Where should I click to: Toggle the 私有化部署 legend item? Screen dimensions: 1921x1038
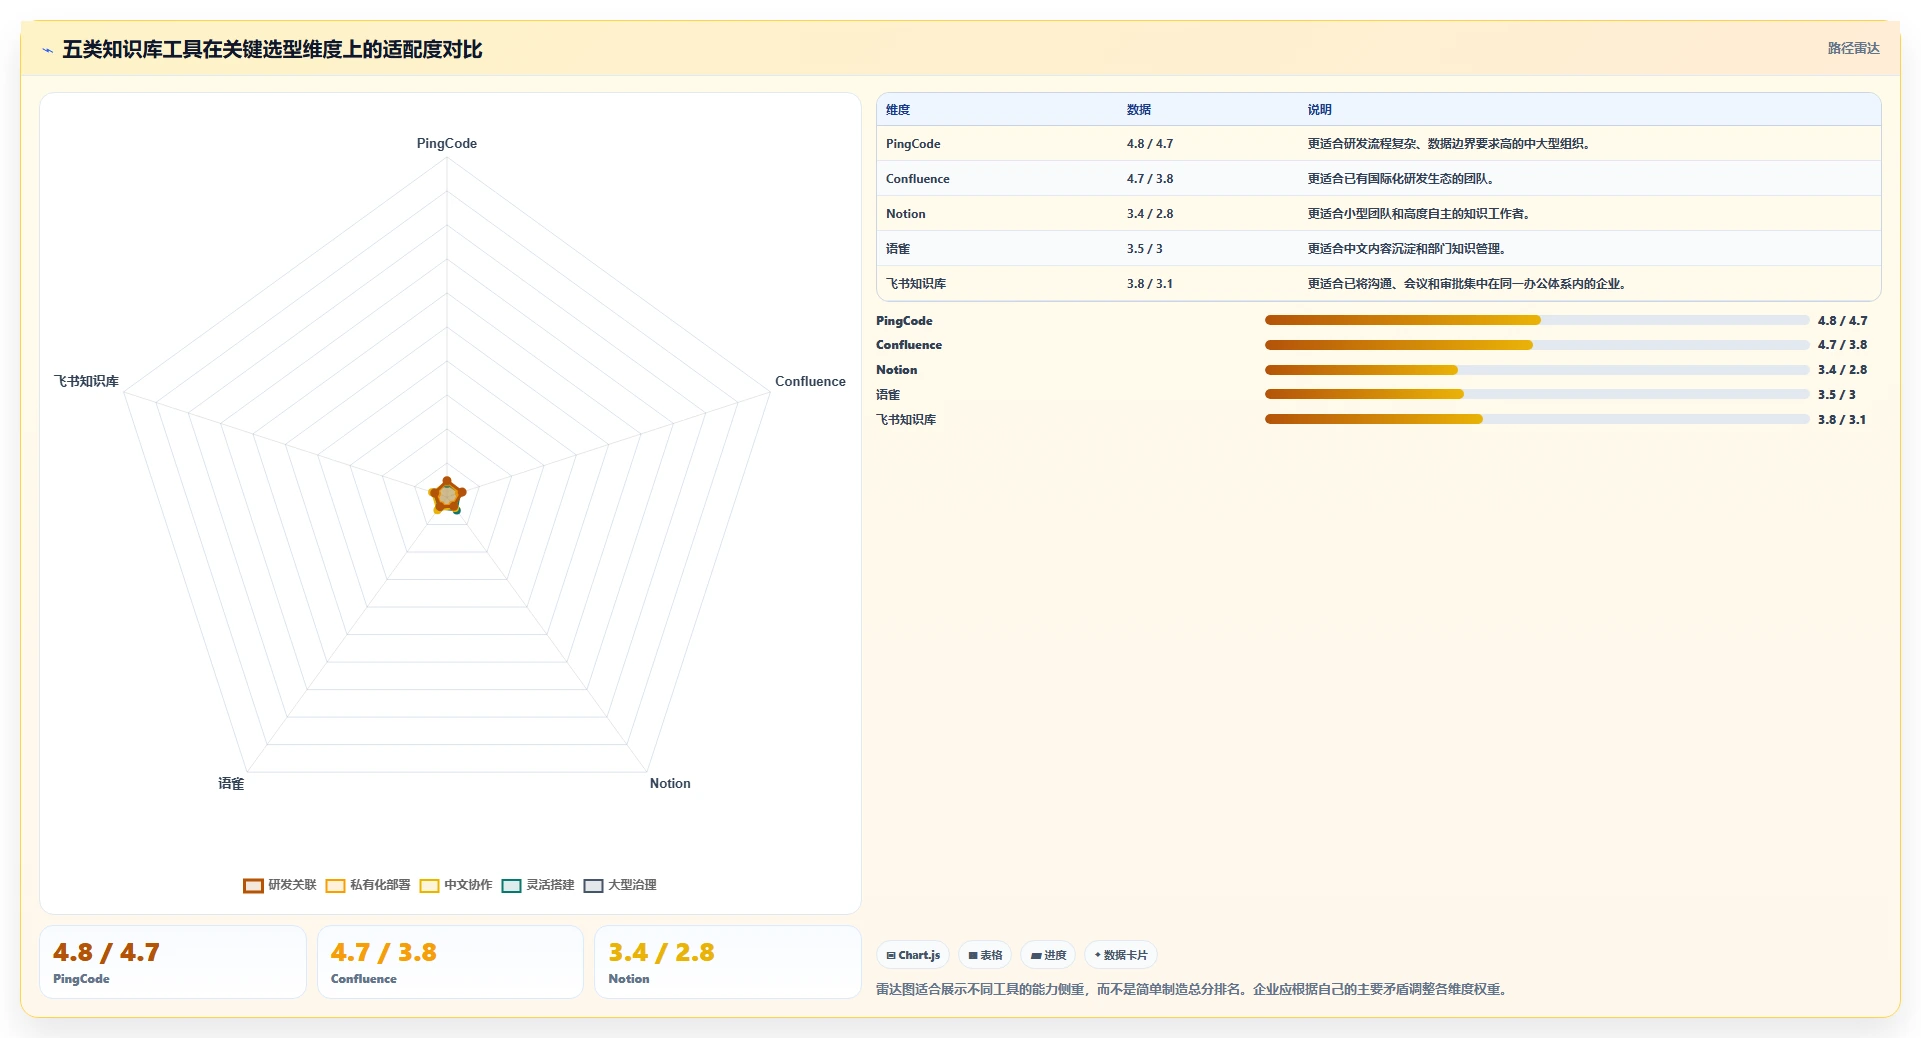368,885
